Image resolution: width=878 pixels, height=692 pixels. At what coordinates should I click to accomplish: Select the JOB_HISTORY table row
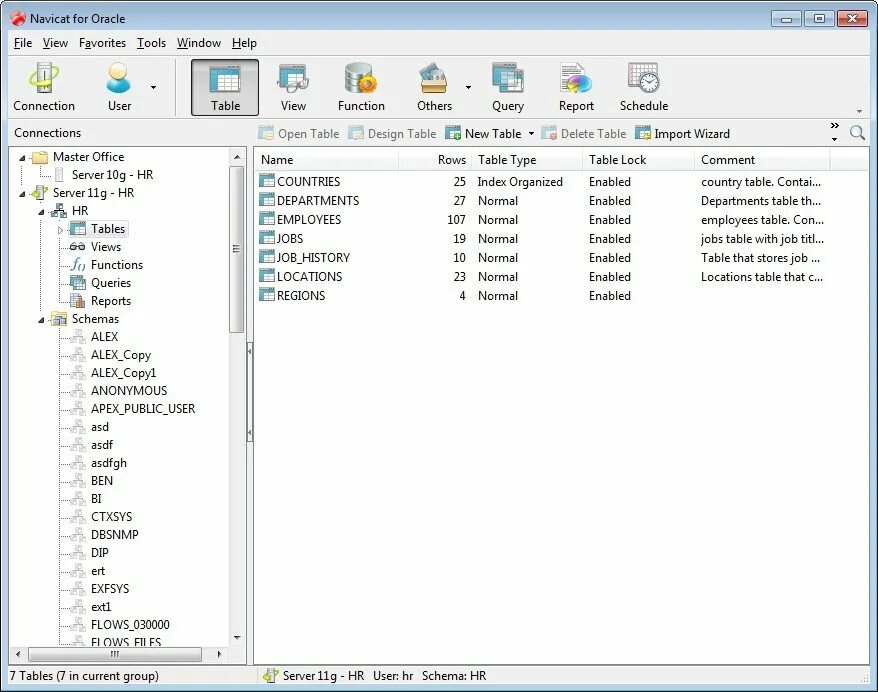(x=541, y=258)
